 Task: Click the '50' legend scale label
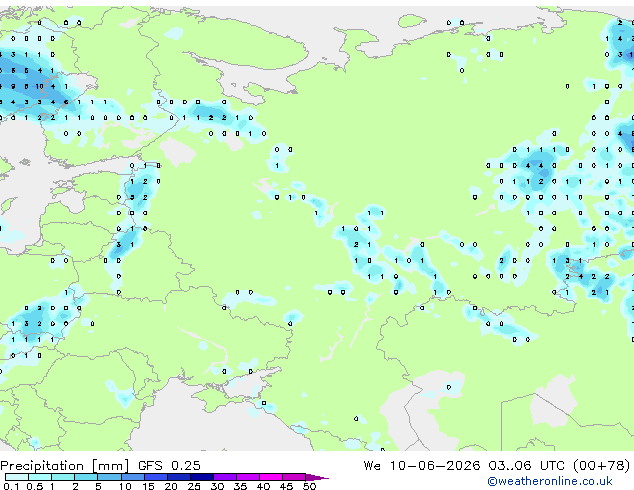tap(309, 486)
